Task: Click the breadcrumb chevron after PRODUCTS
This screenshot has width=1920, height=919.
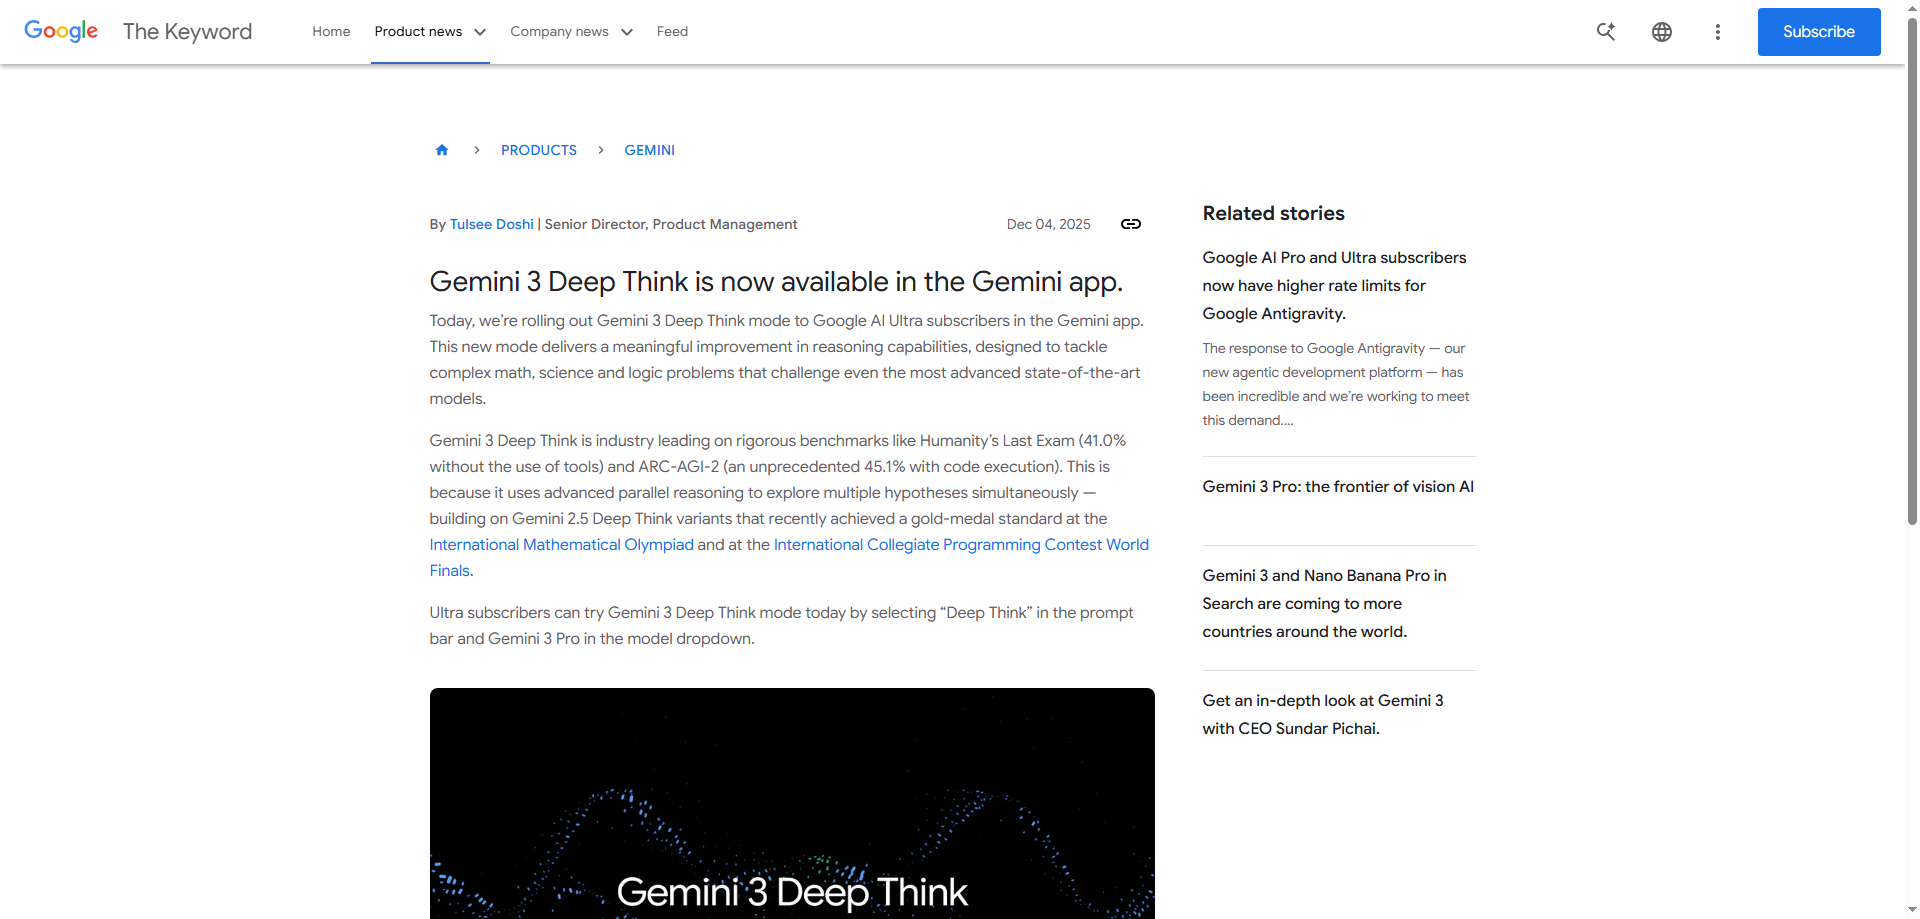Action: pos(601,150)
